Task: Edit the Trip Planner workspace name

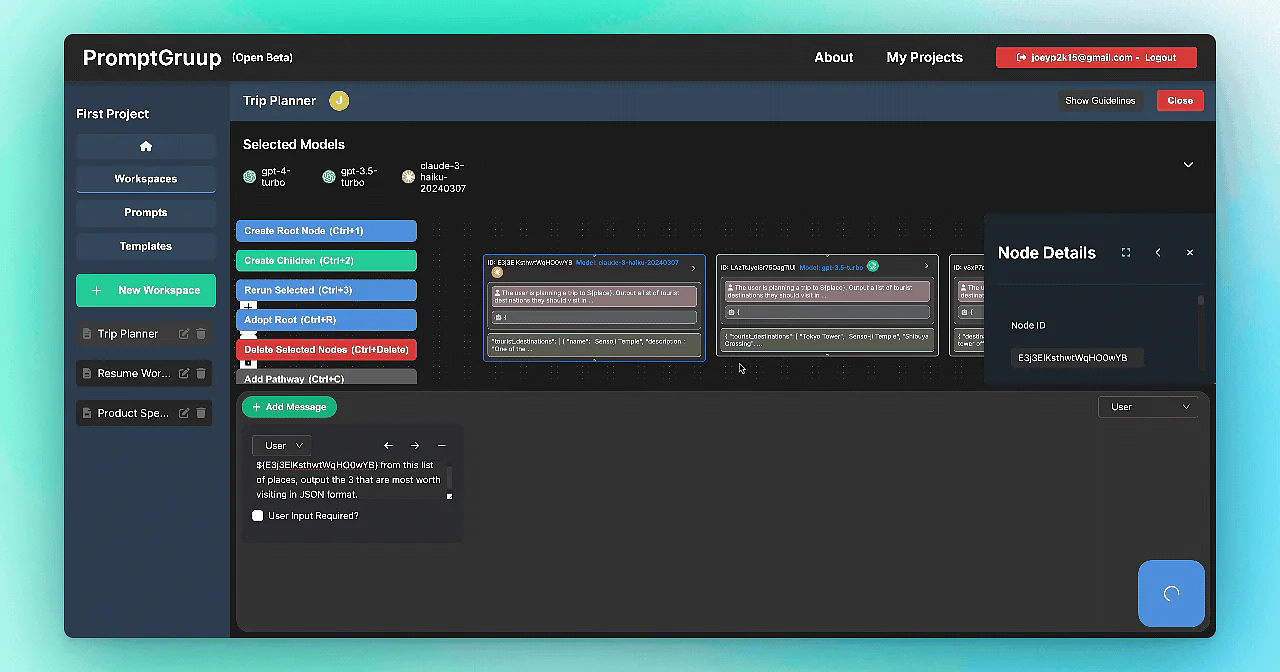Action: point(183,333)
